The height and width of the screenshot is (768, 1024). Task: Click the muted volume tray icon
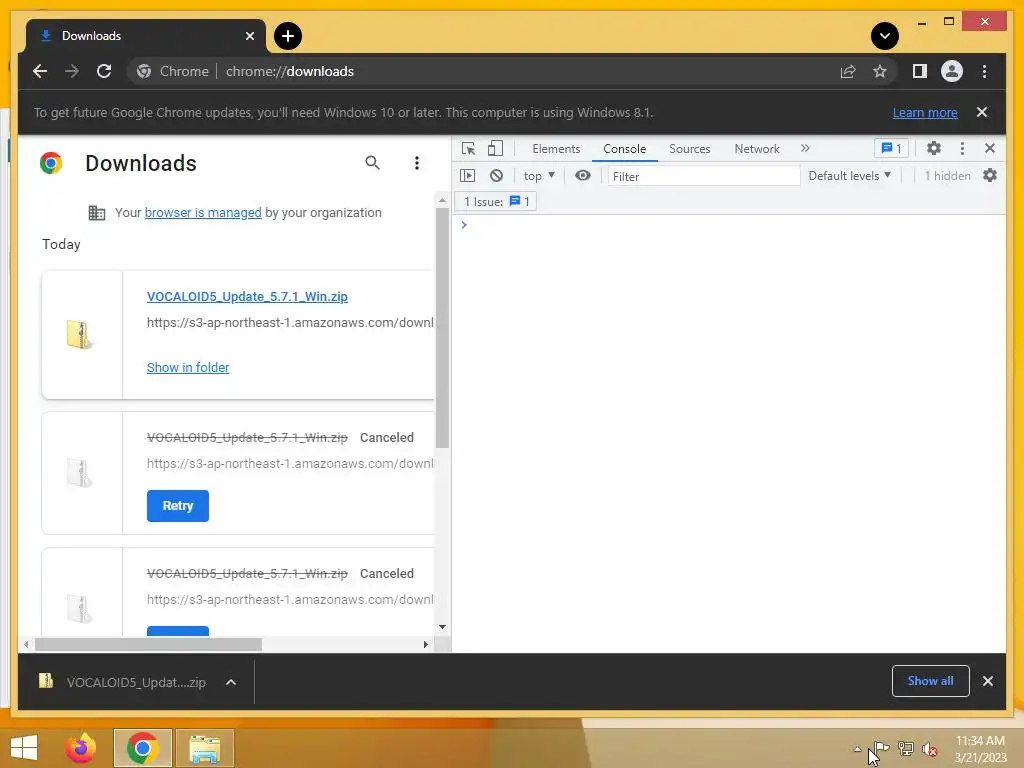929,749
